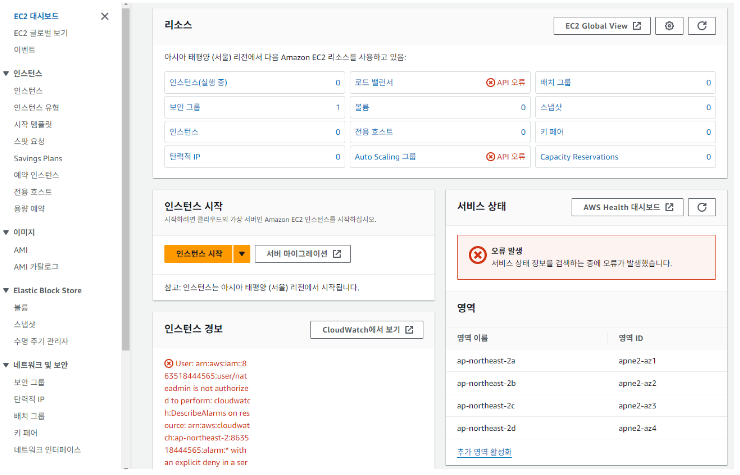740x475 pixels.
Task: Open 네트워크 인터페이스 in sidebar
Action: point(47,450)
